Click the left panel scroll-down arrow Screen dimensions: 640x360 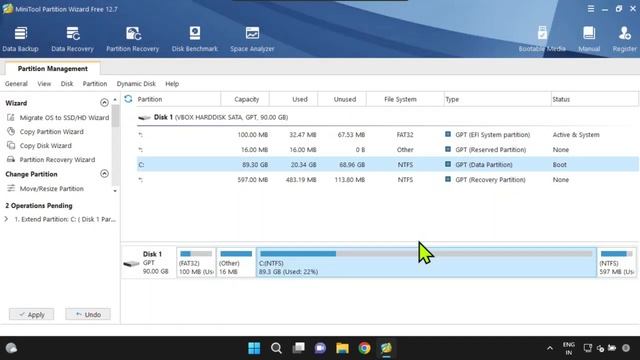pyautogui.click(x=115, y=190)
